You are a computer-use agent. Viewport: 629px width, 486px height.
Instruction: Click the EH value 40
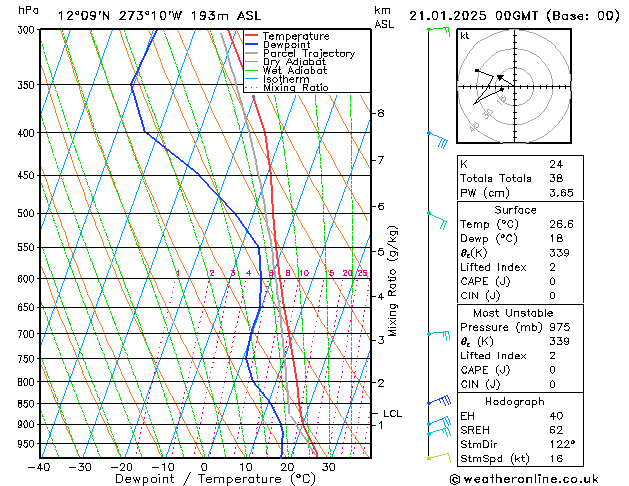(556, 416)
